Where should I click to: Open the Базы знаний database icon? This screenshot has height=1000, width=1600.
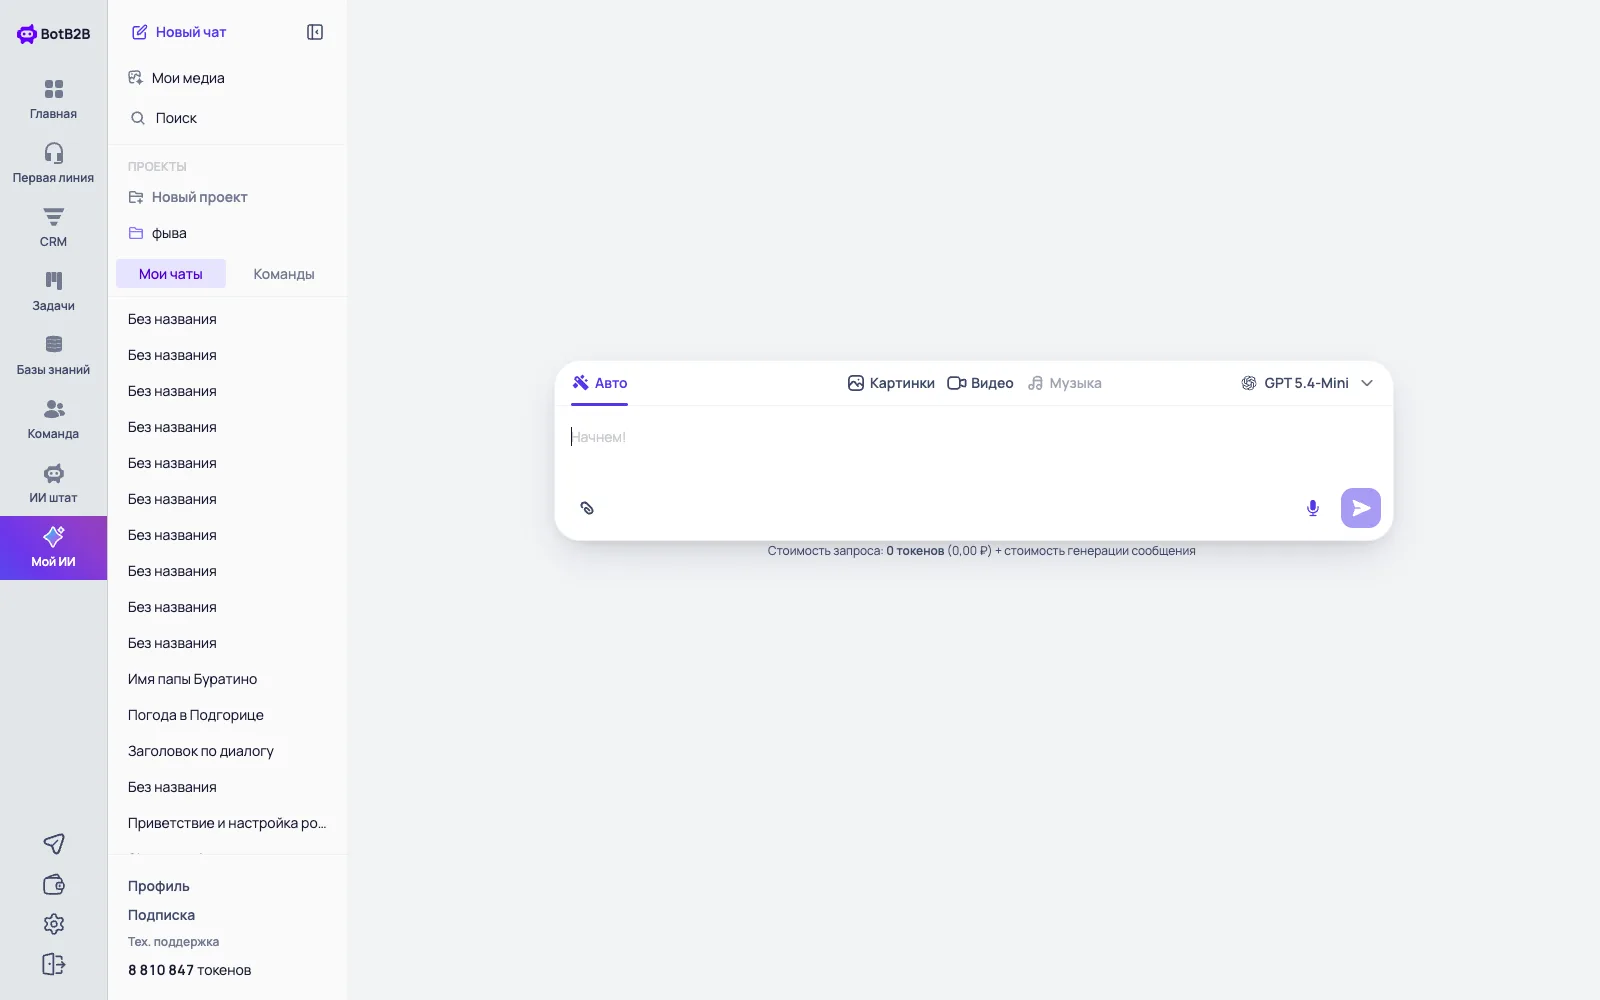54,345
